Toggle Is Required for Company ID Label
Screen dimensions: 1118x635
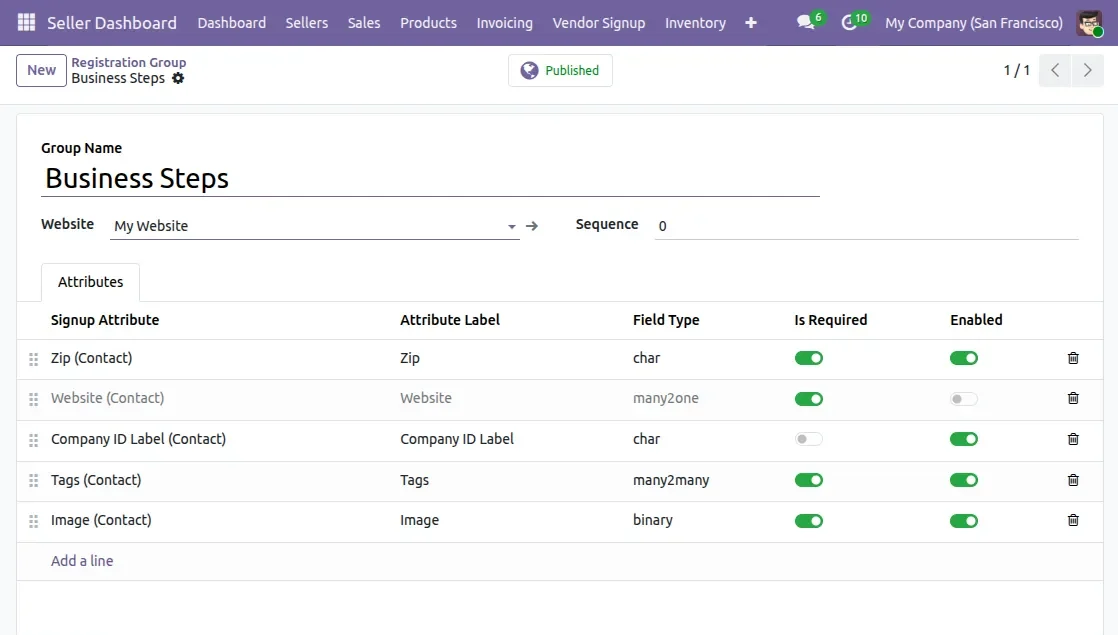809,439
